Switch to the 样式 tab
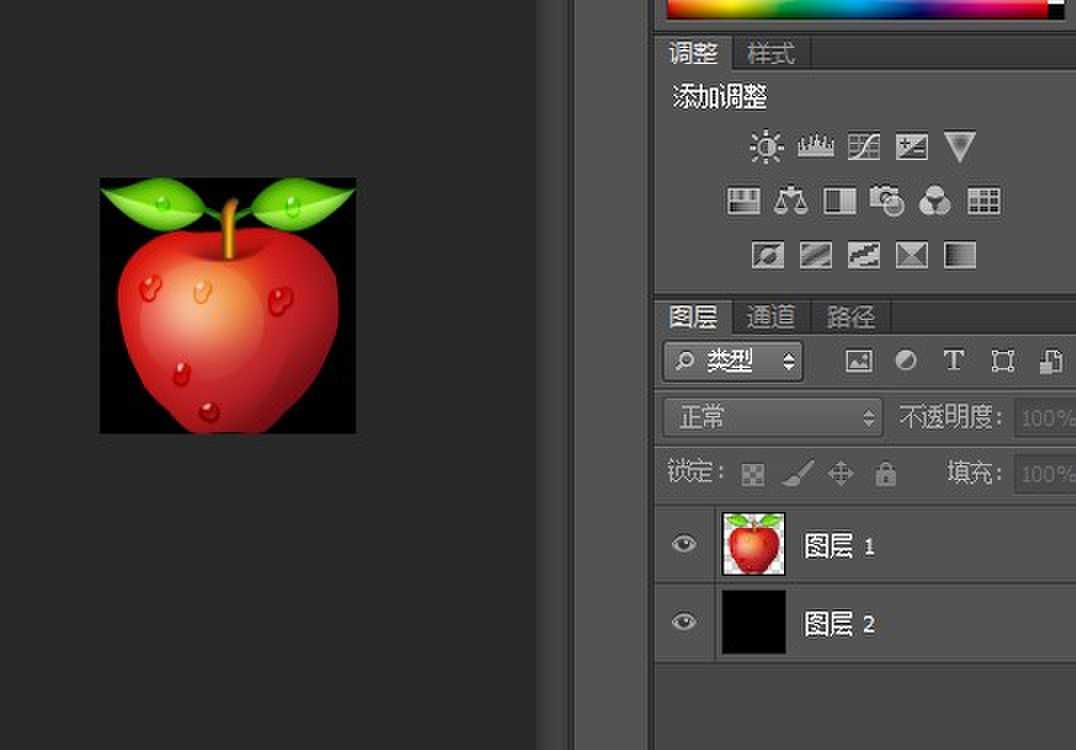1076x750 pixels. (771, 53)
